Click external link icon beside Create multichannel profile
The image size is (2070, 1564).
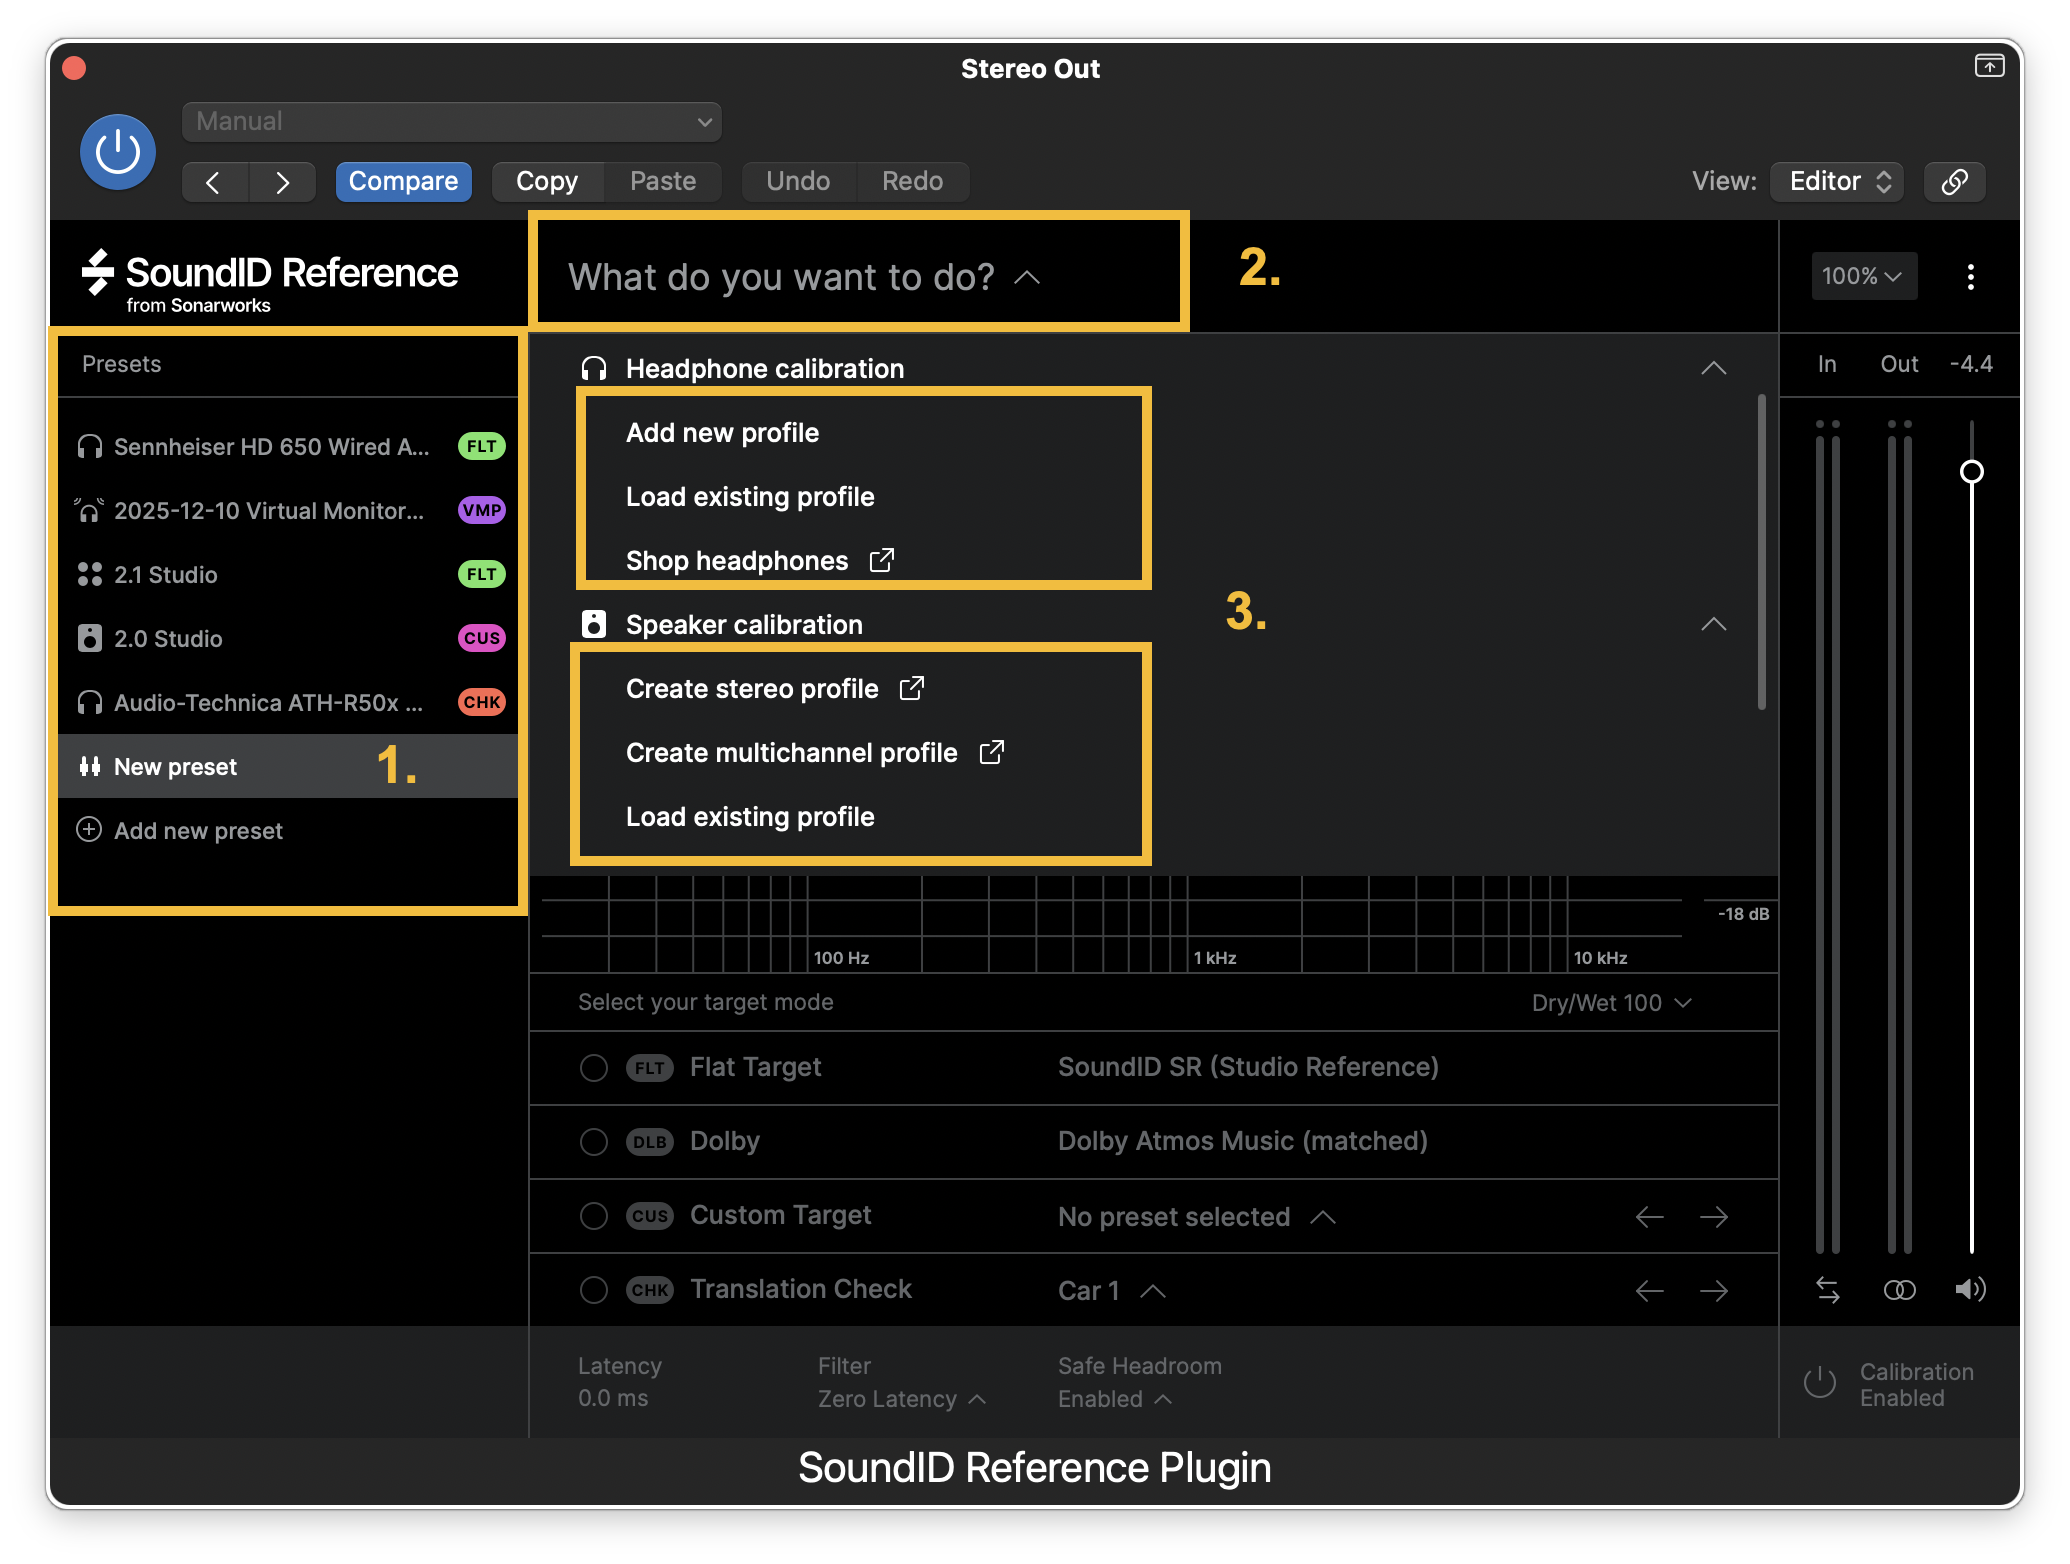point(991,752)
